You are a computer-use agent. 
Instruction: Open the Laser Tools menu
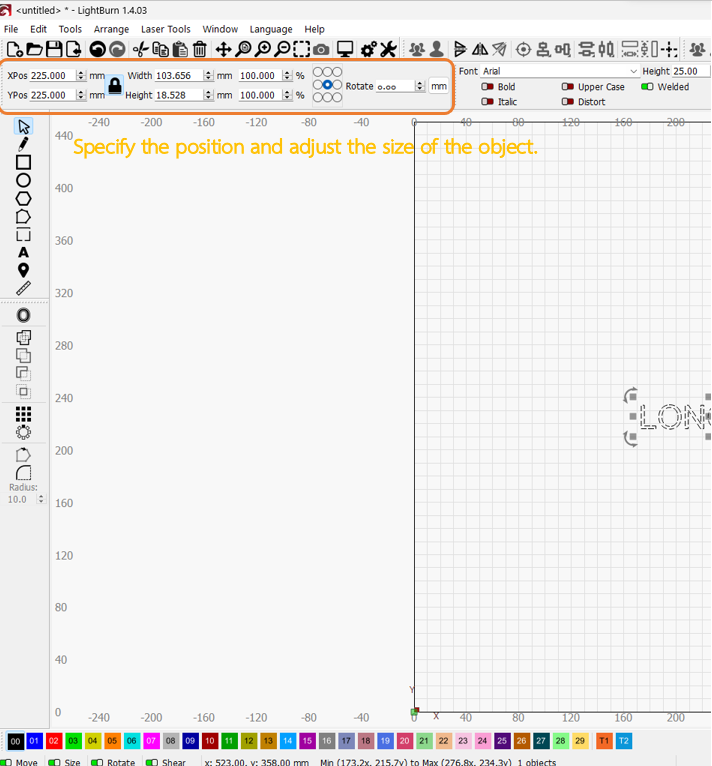[166, 29]
